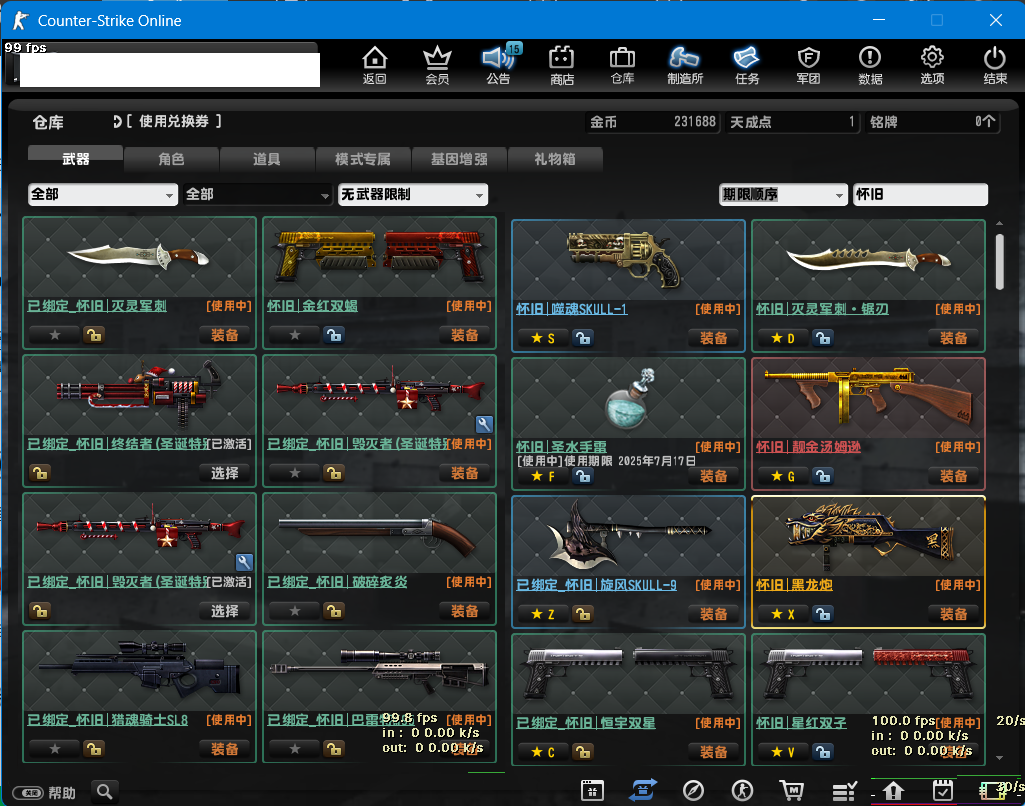Toggle the gray star on 破碎炙炎
This screenshot has width=1025, height=806.
(x=295, y=611)
